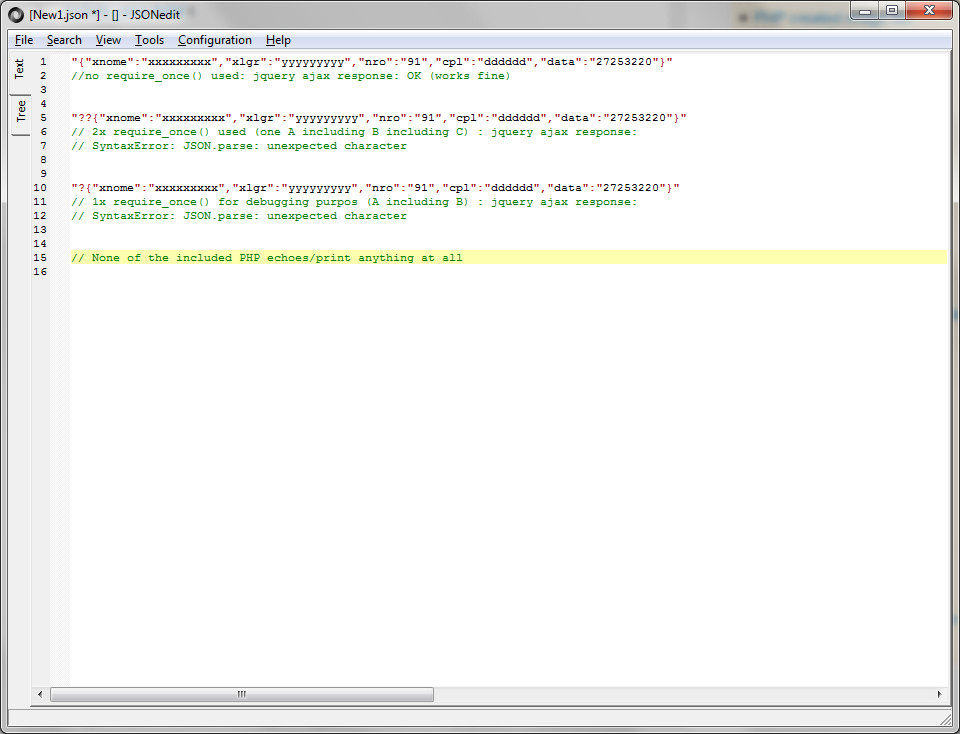Click line number 16 in the gutter

click(40, 272)
